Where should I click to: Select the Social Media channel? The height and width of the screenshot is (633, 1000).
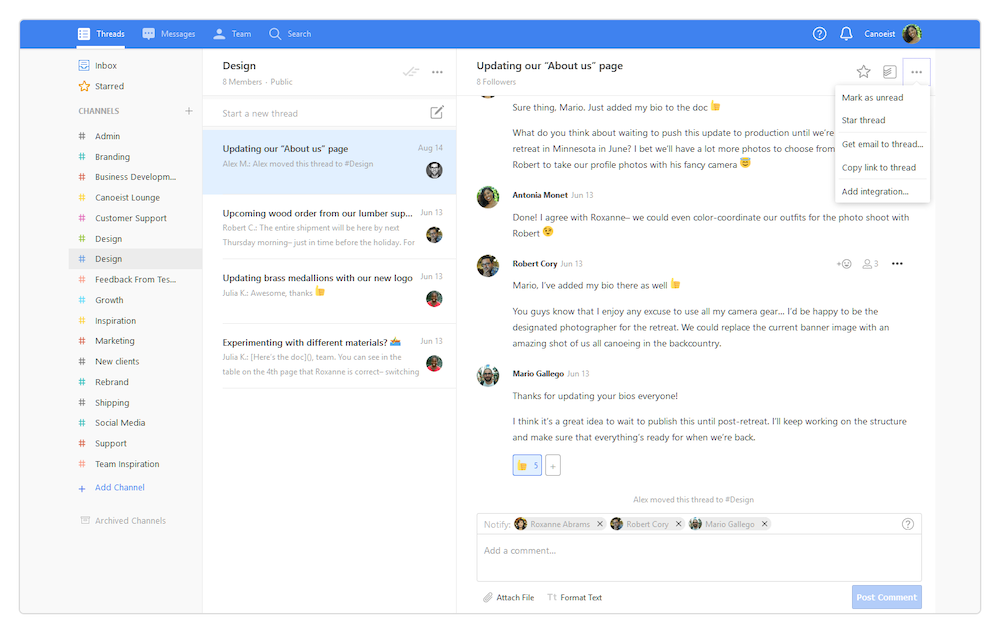pos(135,423)
